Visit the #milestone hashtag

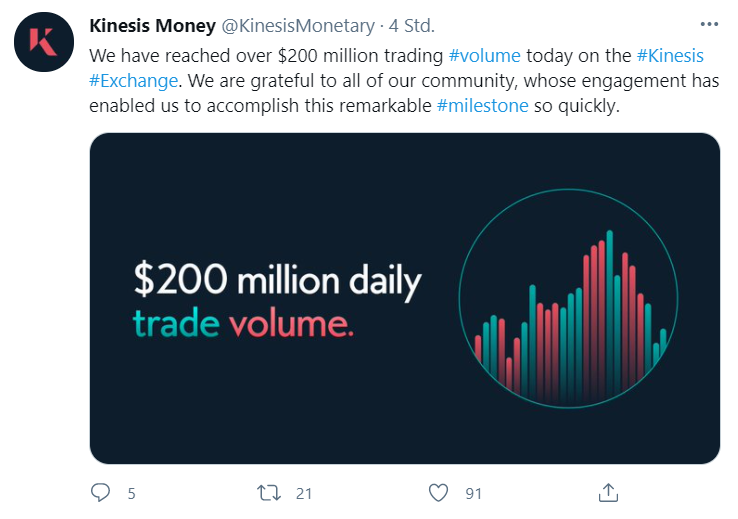[484, 103]
